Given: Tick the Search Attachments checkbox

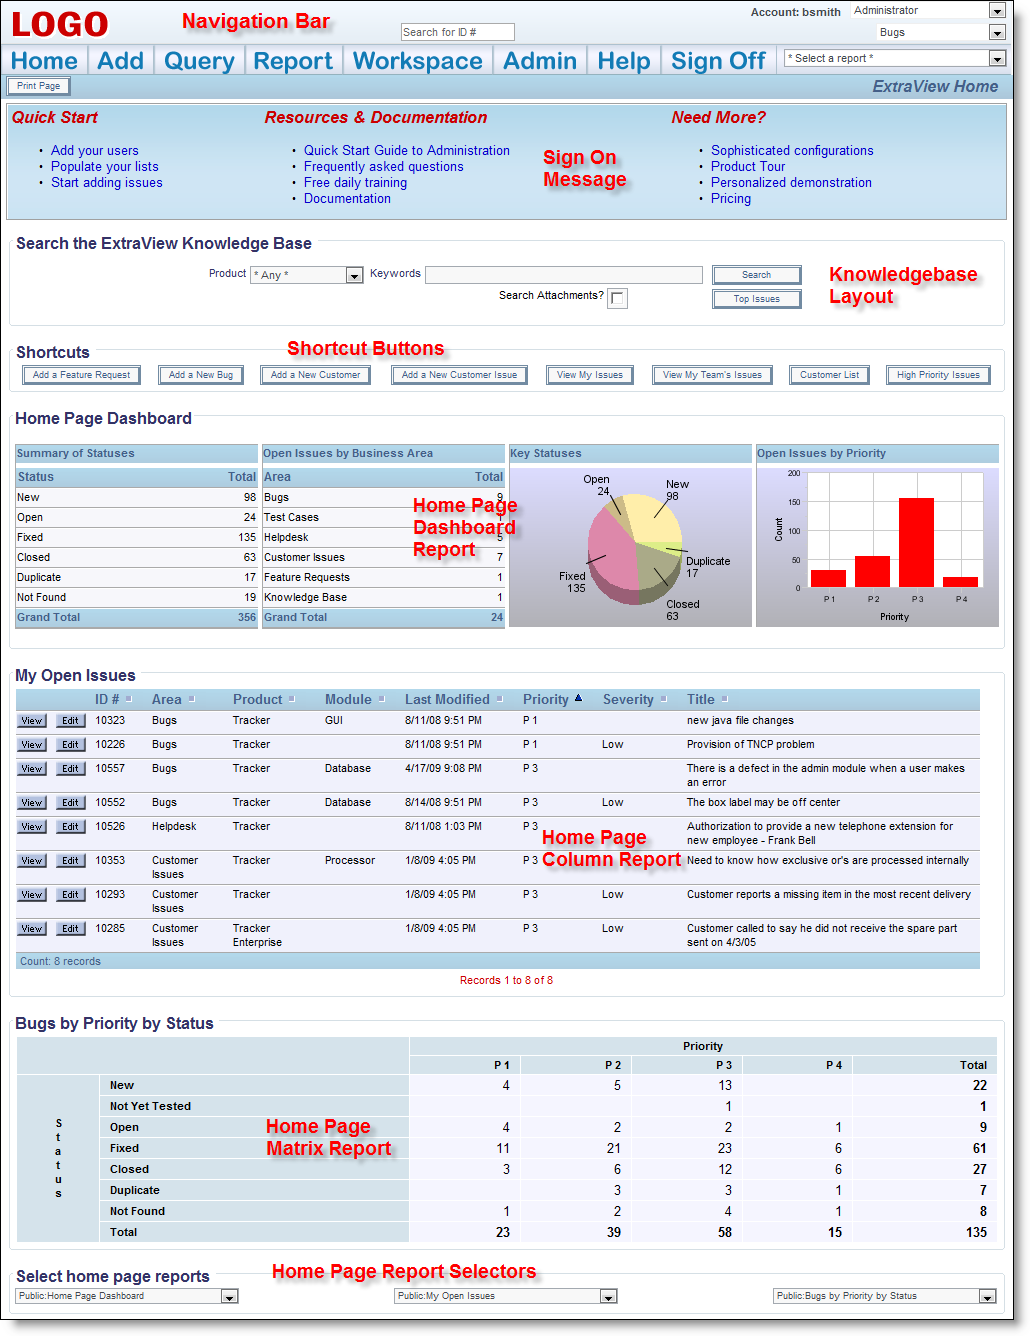Looking at the screenshot, I should coord(618,298).
